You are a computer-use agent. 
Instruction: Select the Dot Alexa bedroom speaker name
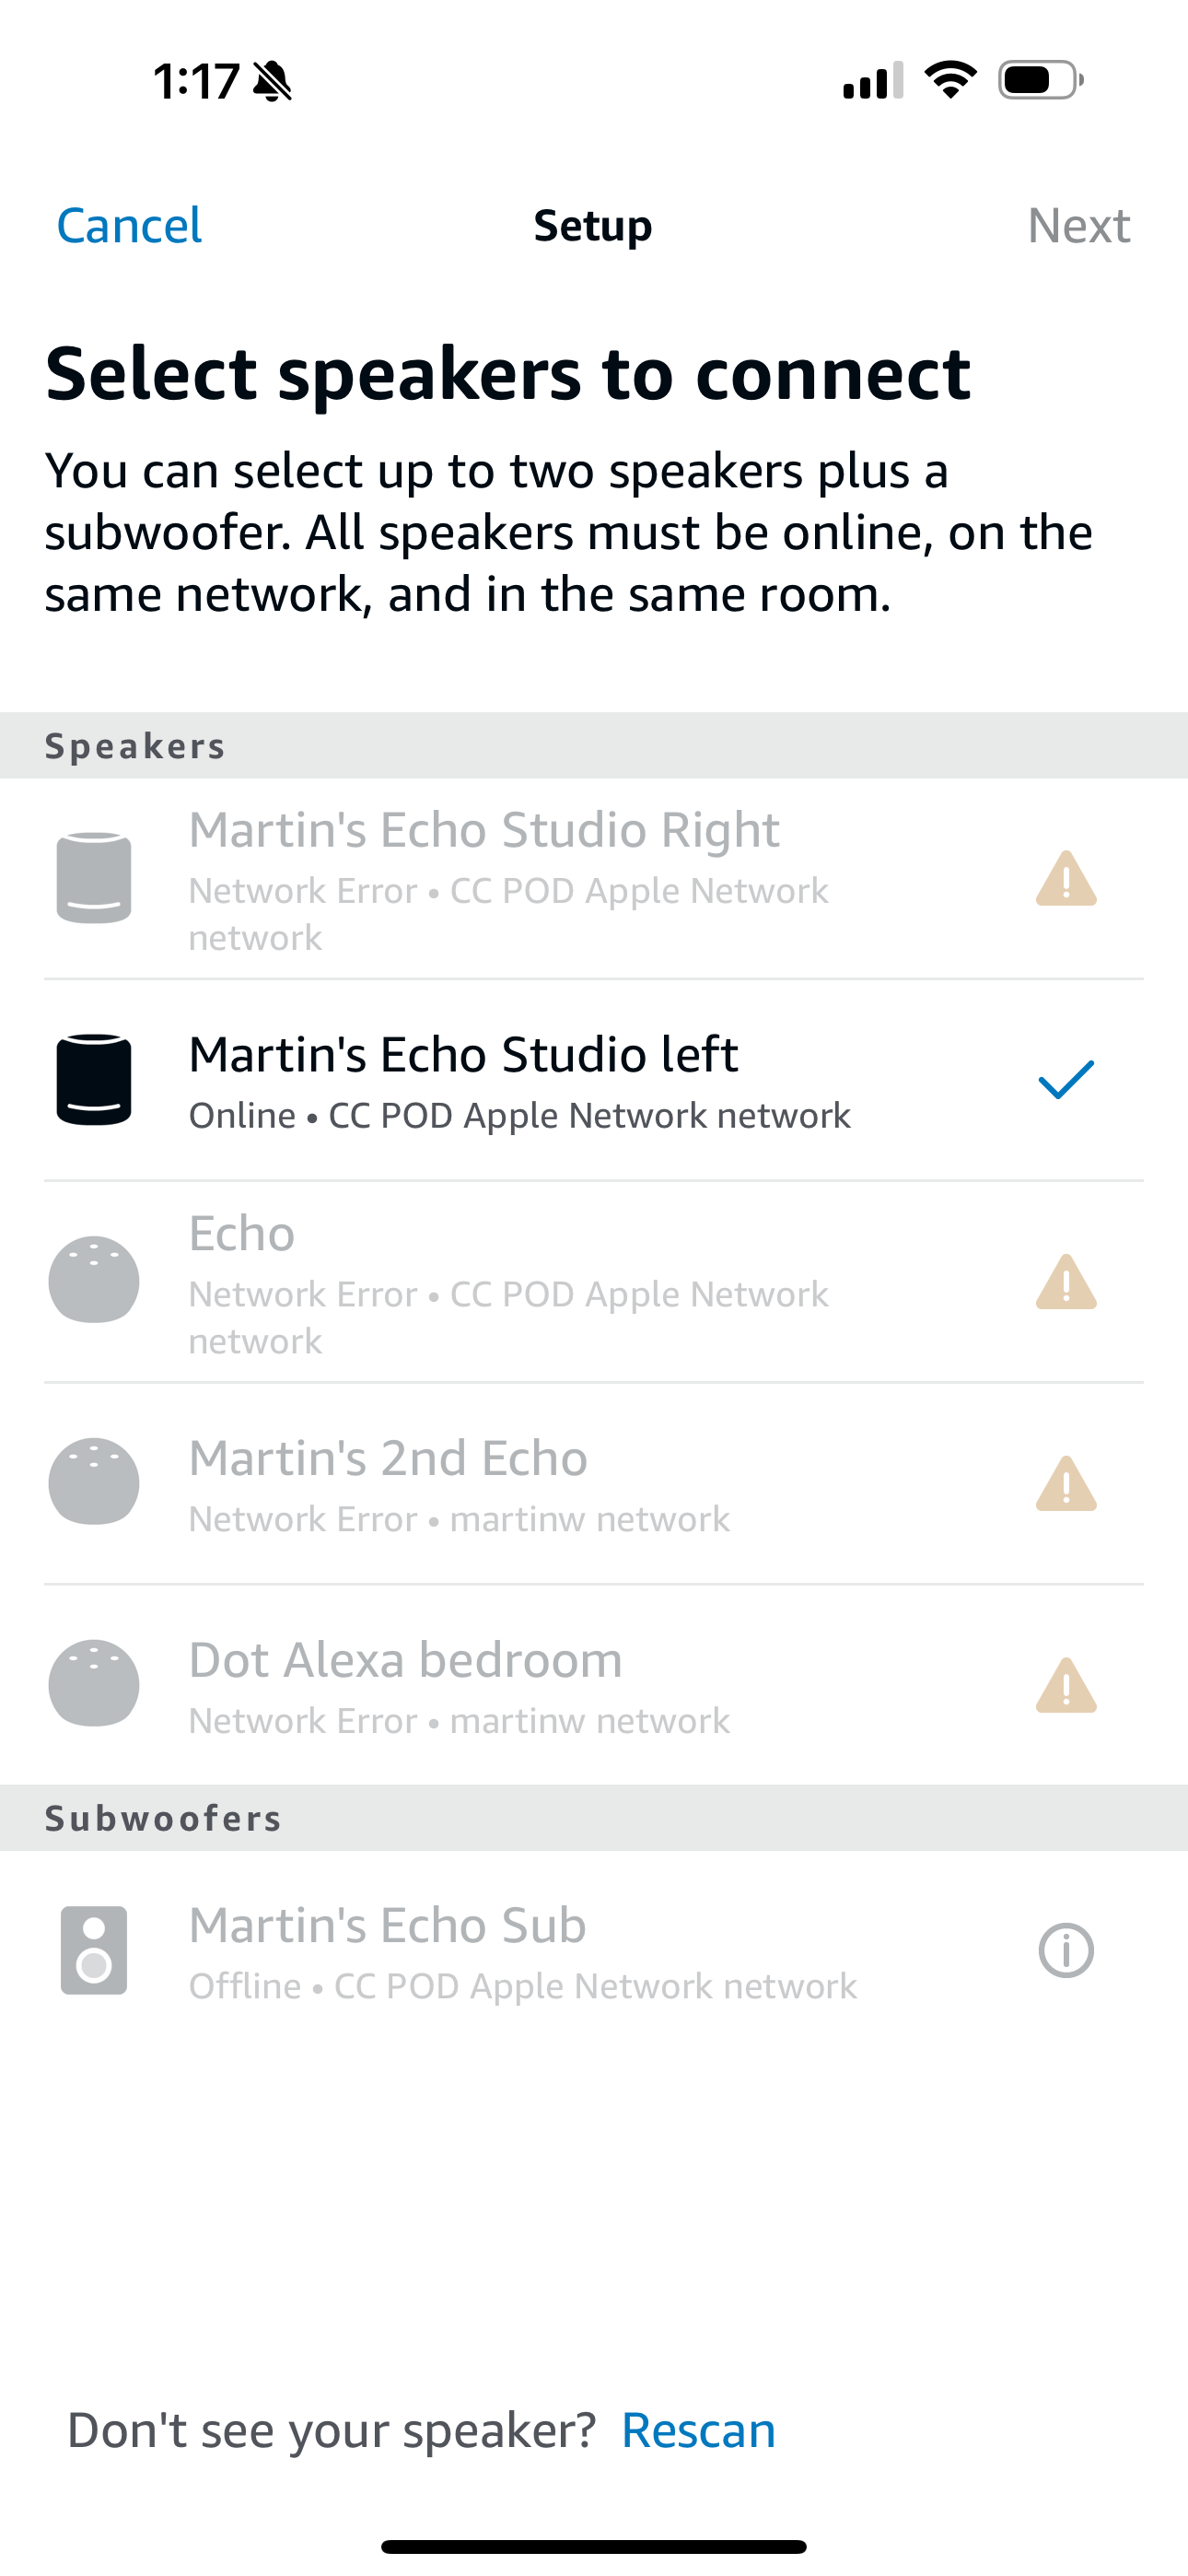pos(405,1660)
